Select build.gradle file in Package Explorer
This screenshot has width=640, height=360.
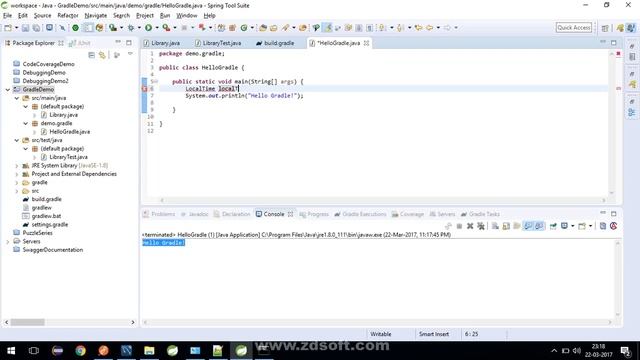click(x=47, y=199)
